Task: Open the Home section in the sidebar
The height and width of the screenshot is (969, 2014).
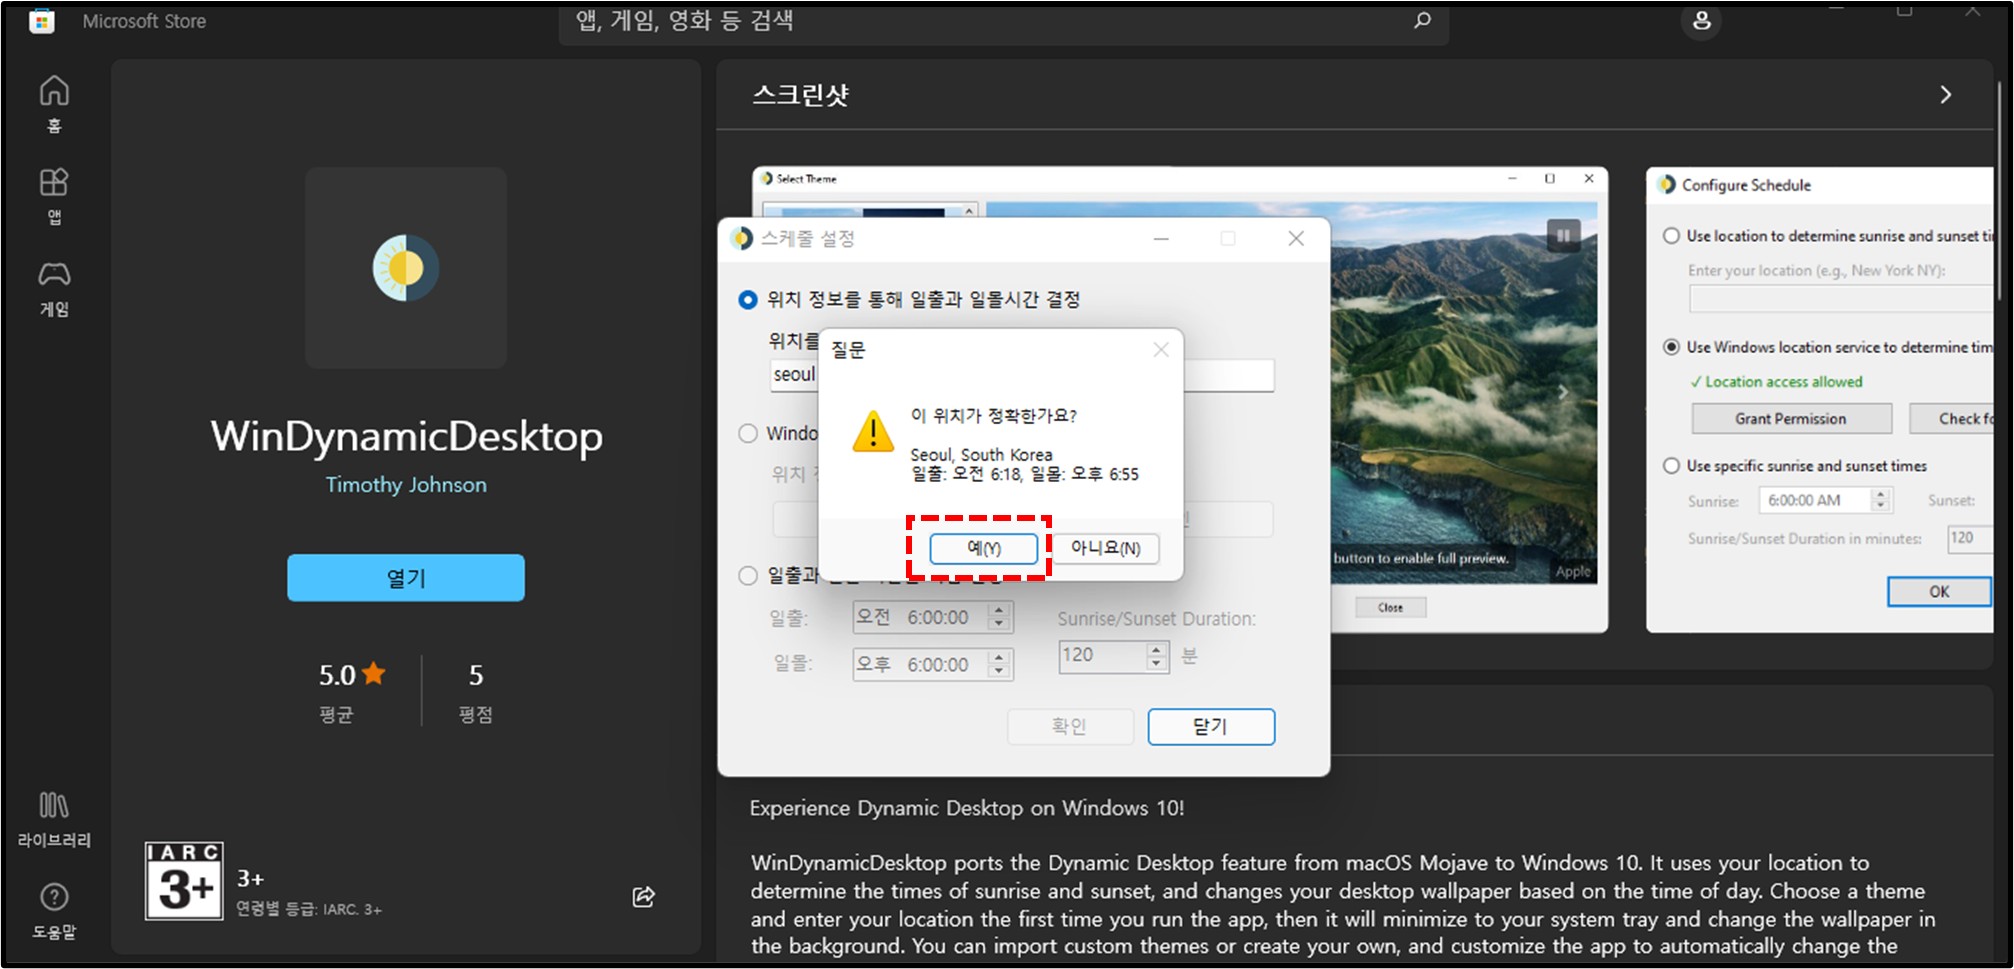Action: (x=54, y=104)
